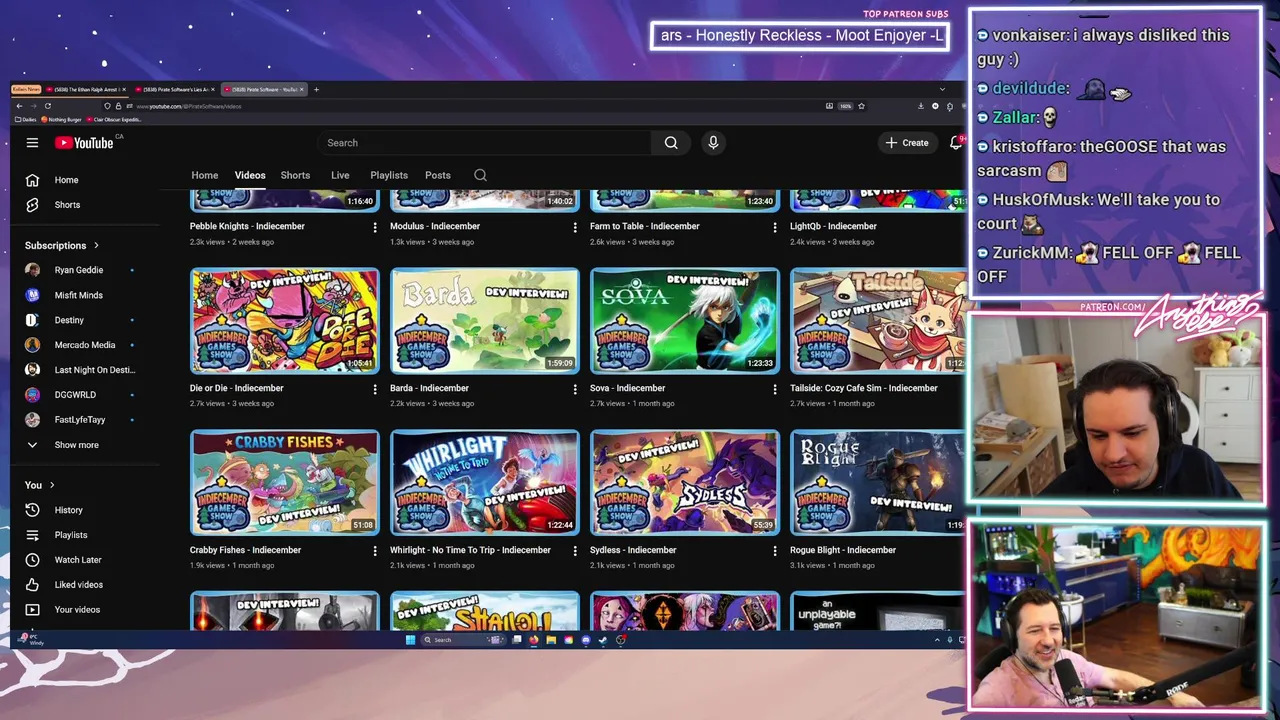Click the Windows Start button

coord(410,640)
